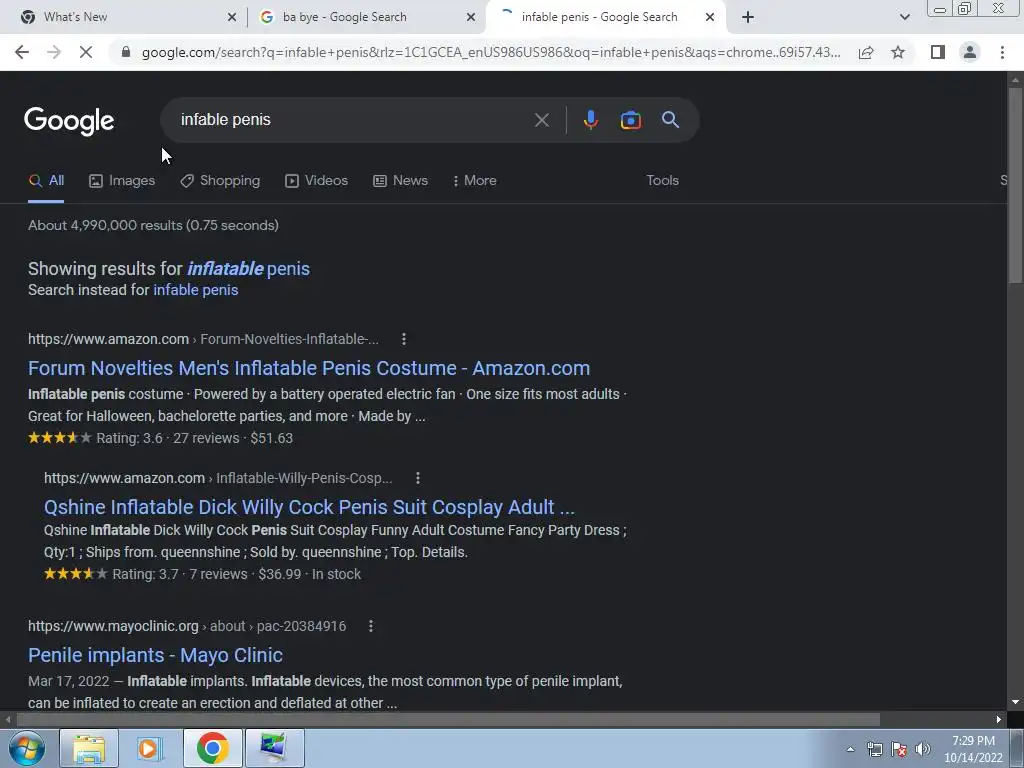Expand the More search categories menu
Viewport: 1024px width, 768px height.
point(474,181)
